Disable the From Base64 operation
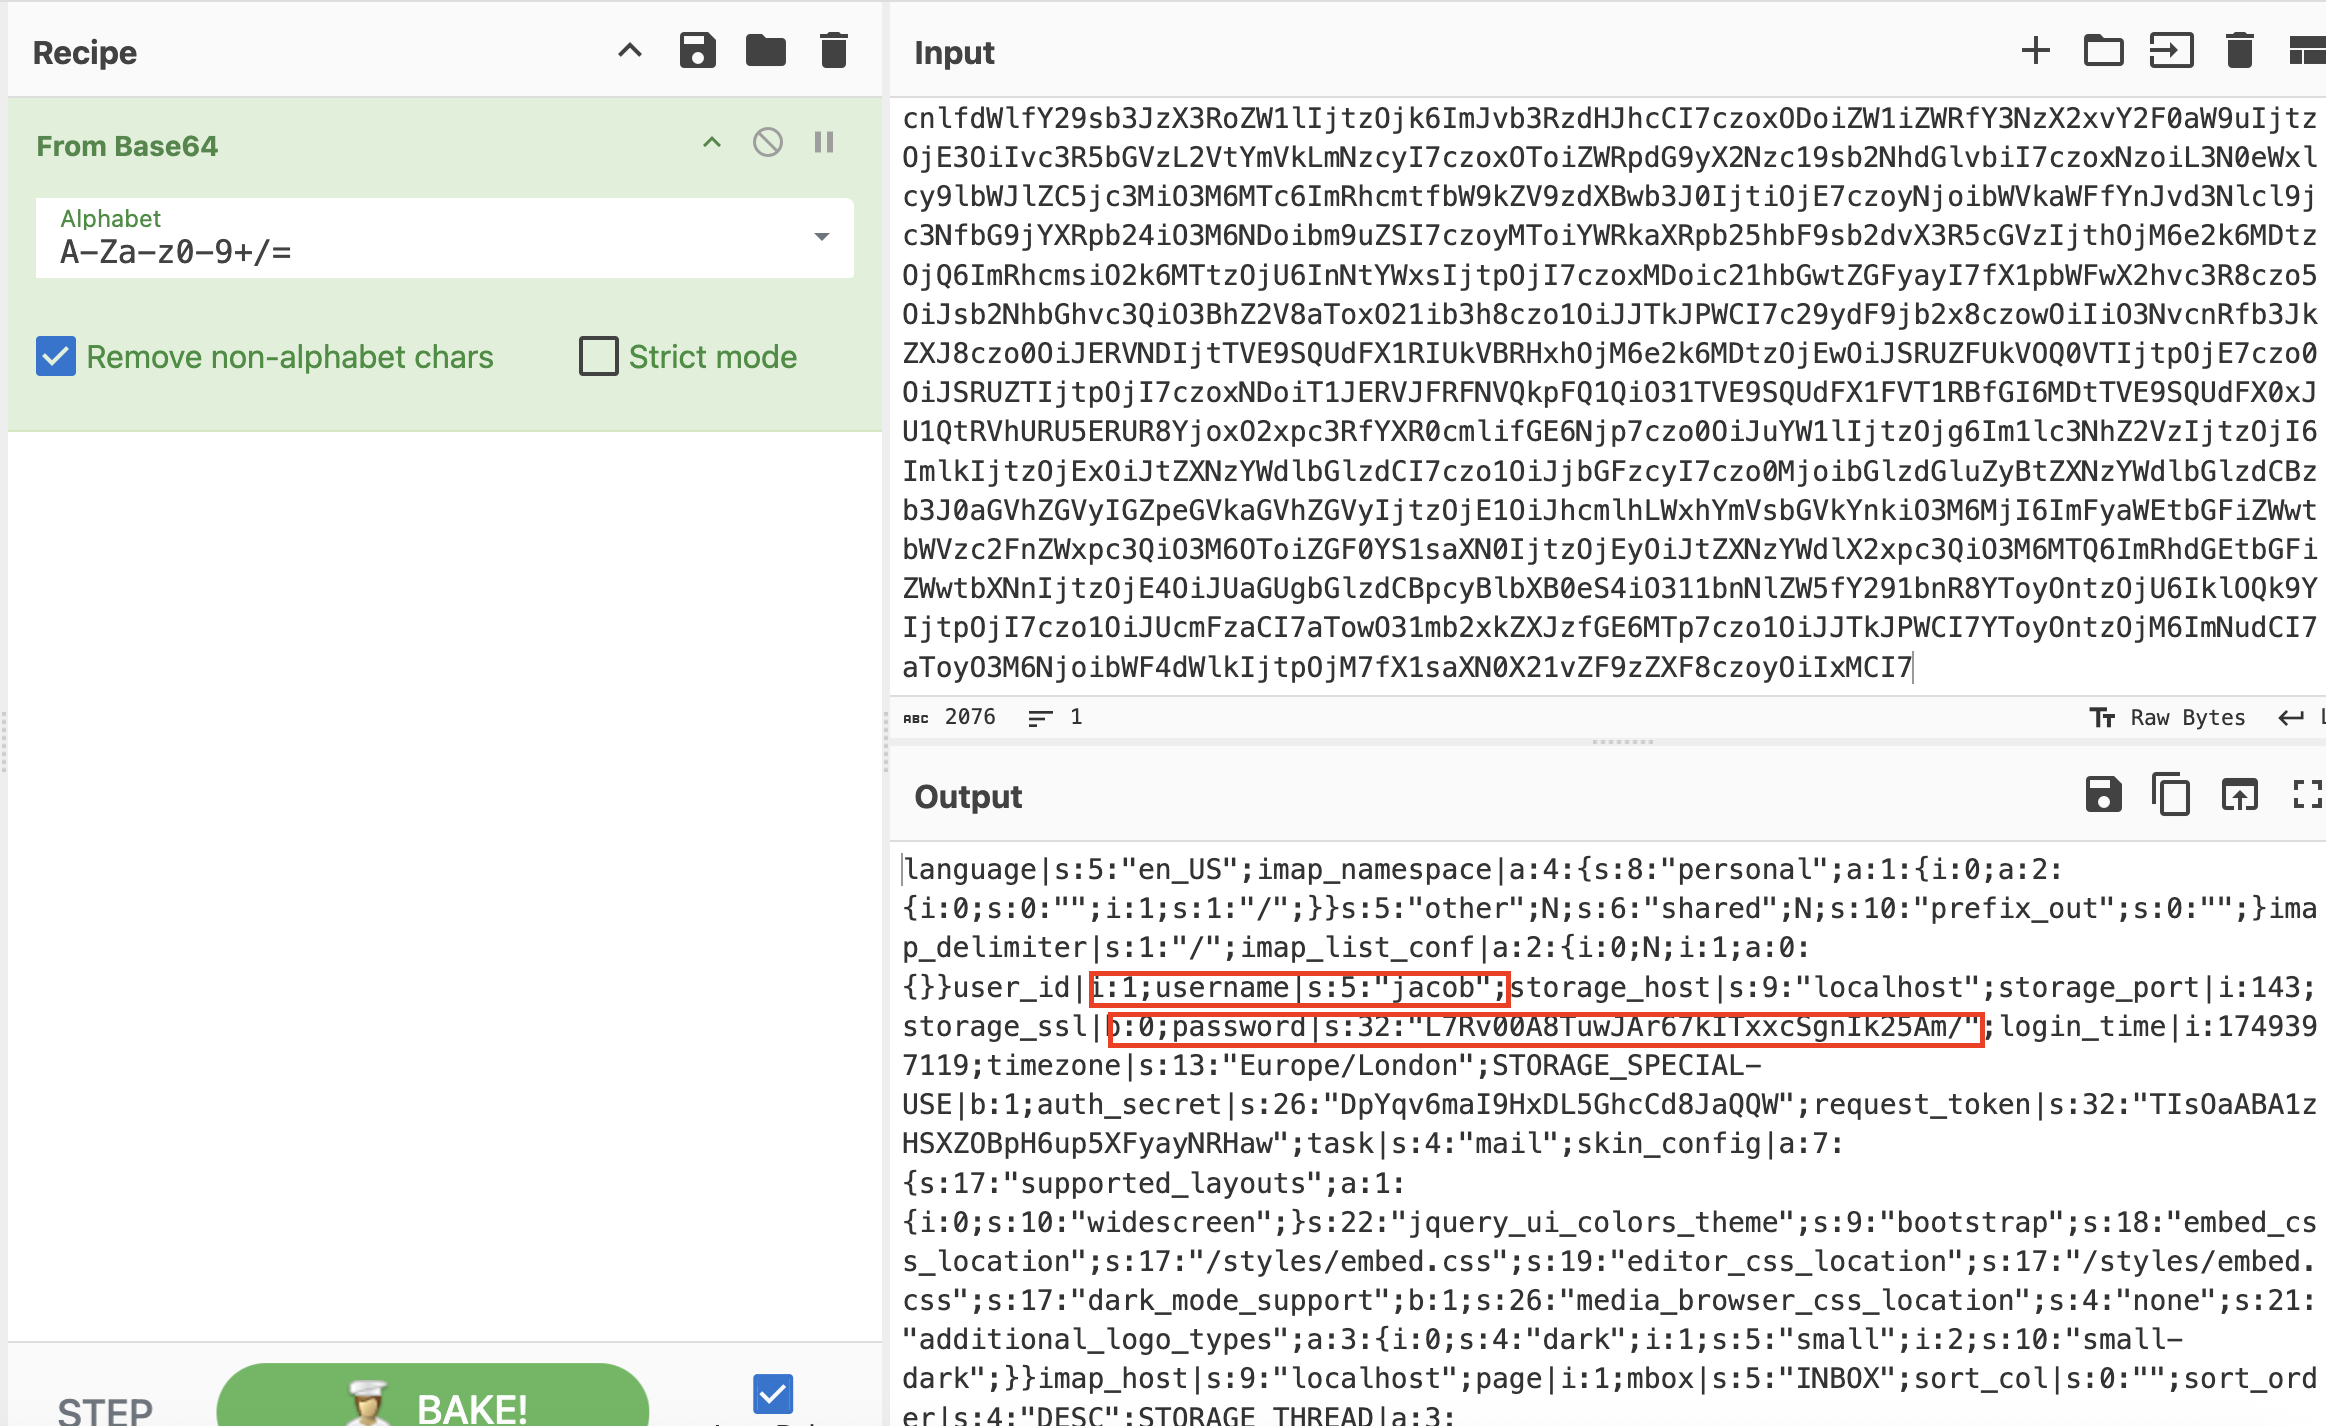This screenshot has width=2326, height=1426. coord(767,143)
